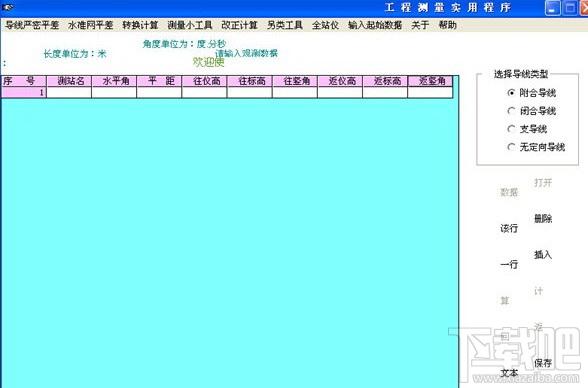Click the 水平角 column header
The width and height of the screenshot is (588, 388).
tap(114, 81)
